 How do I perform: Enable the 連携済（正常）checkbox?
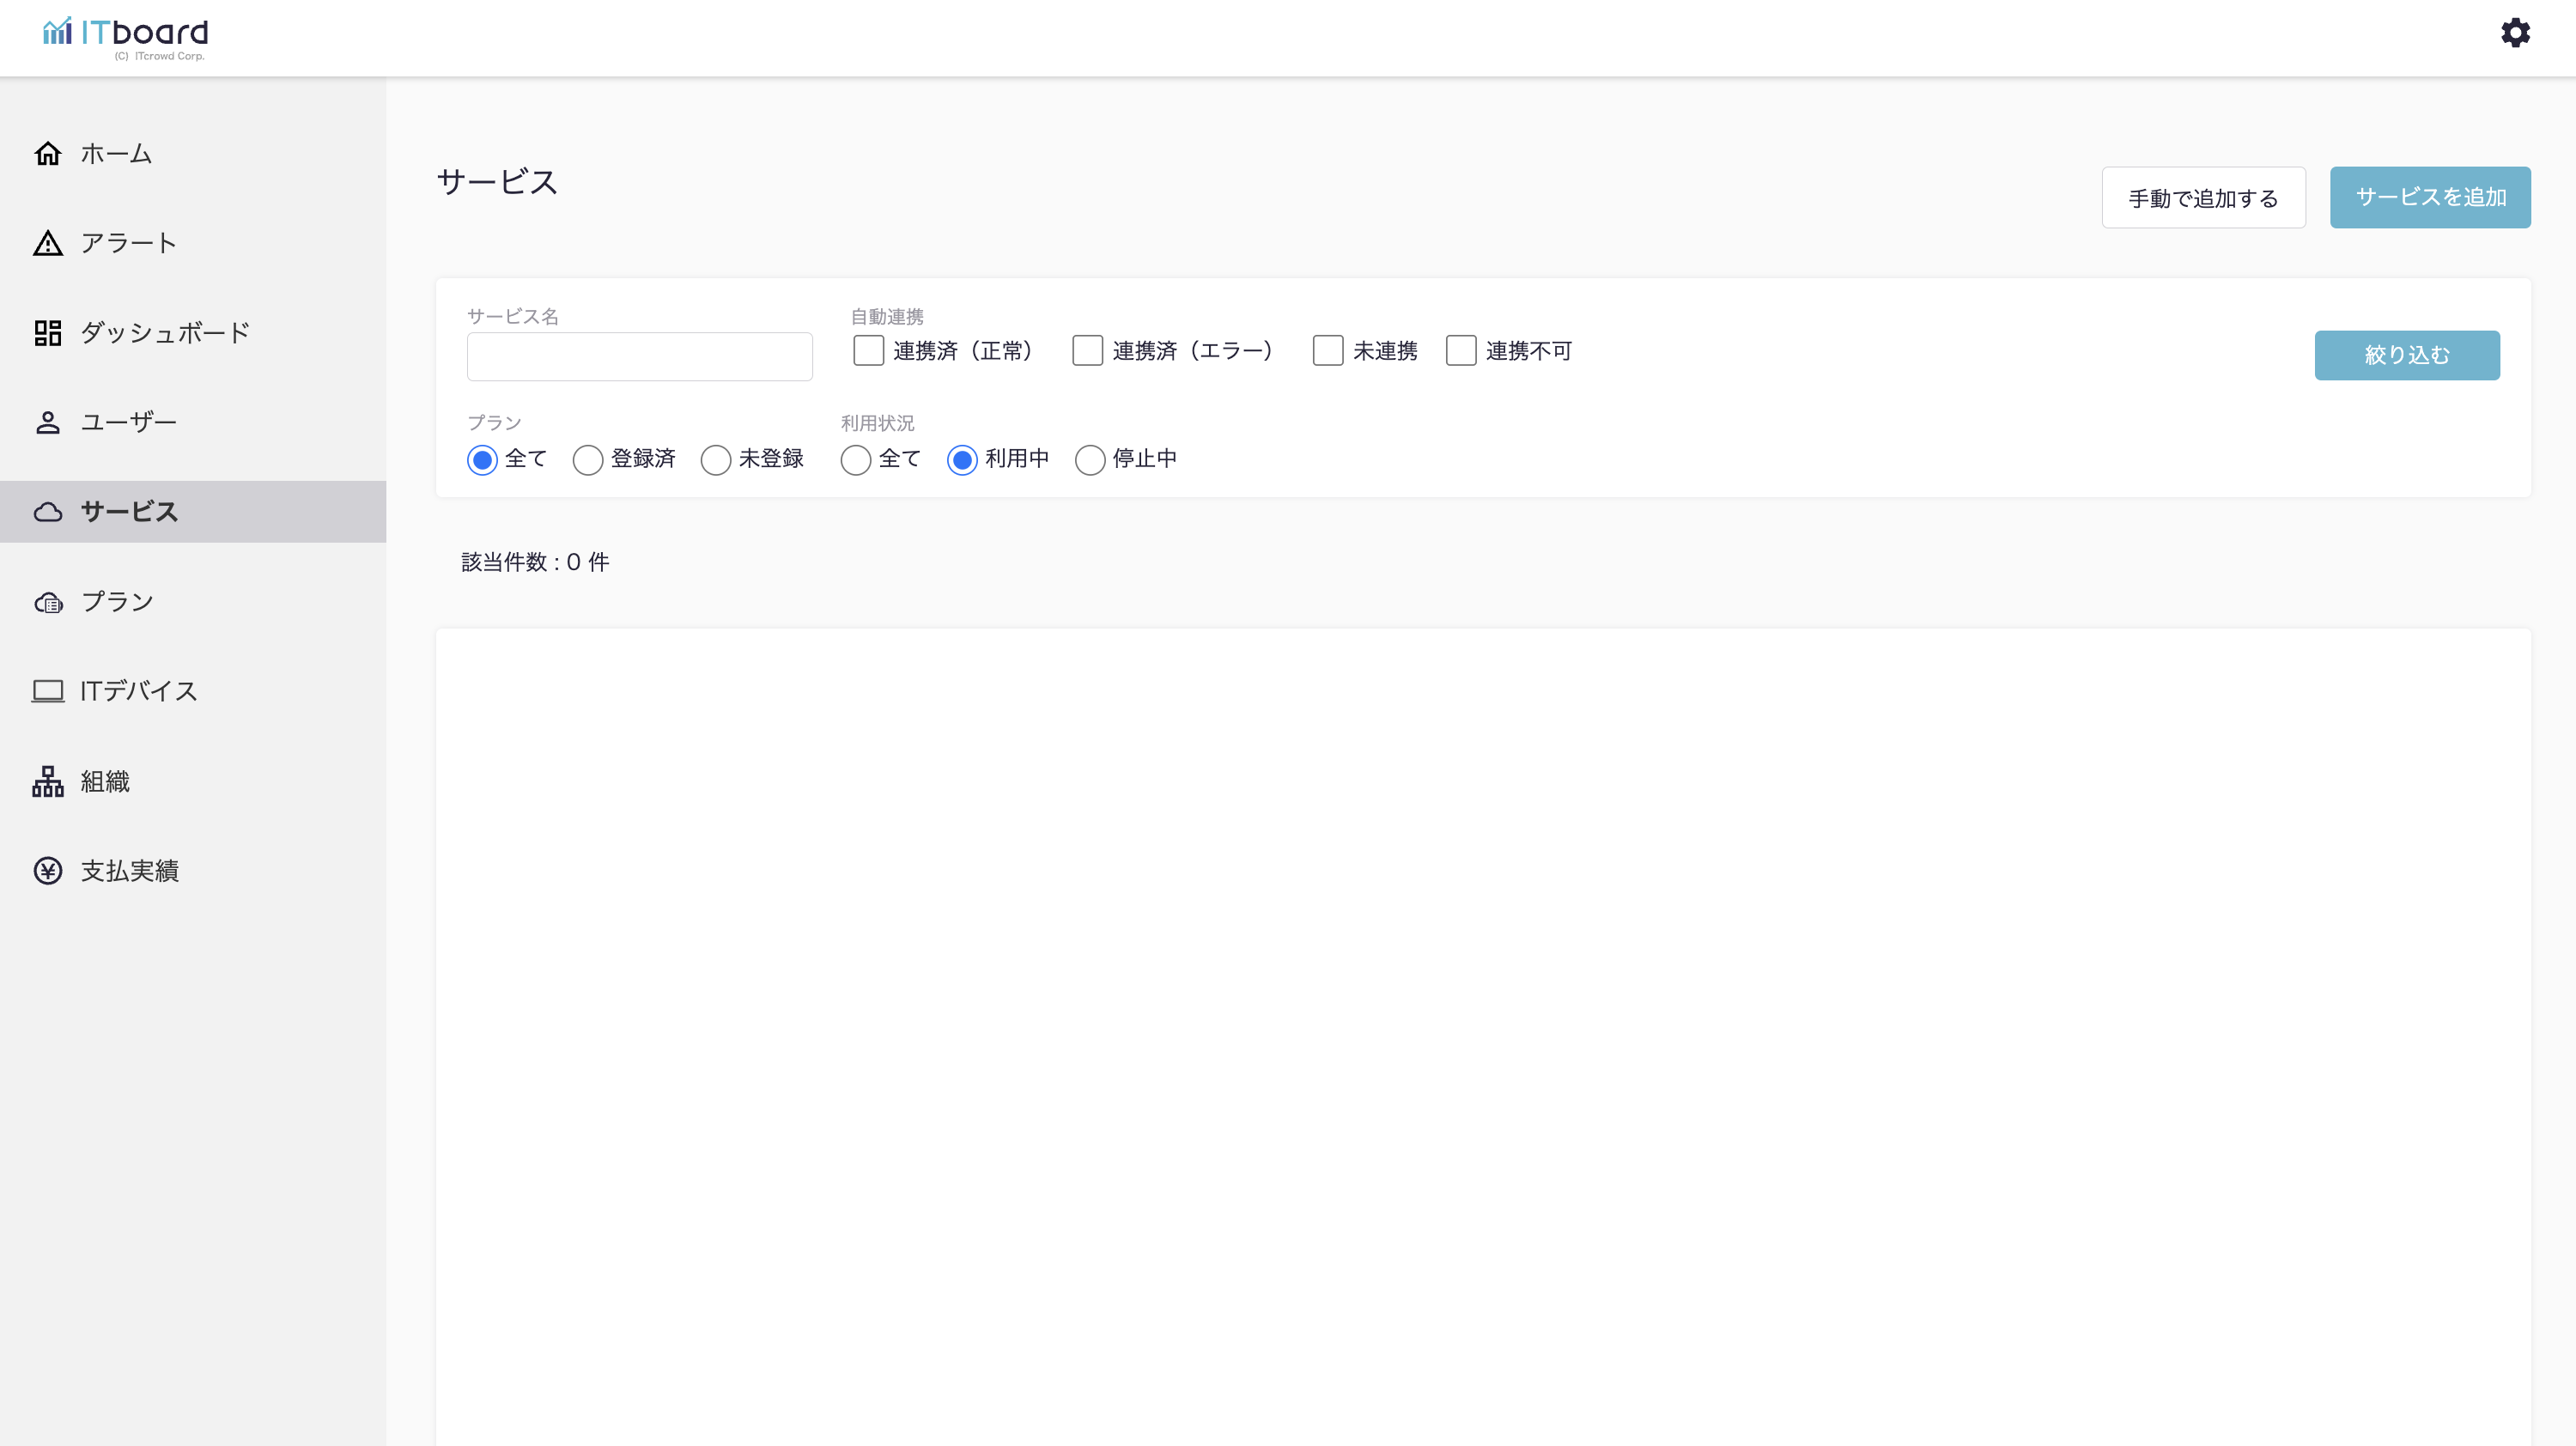[x=868, y=351]
